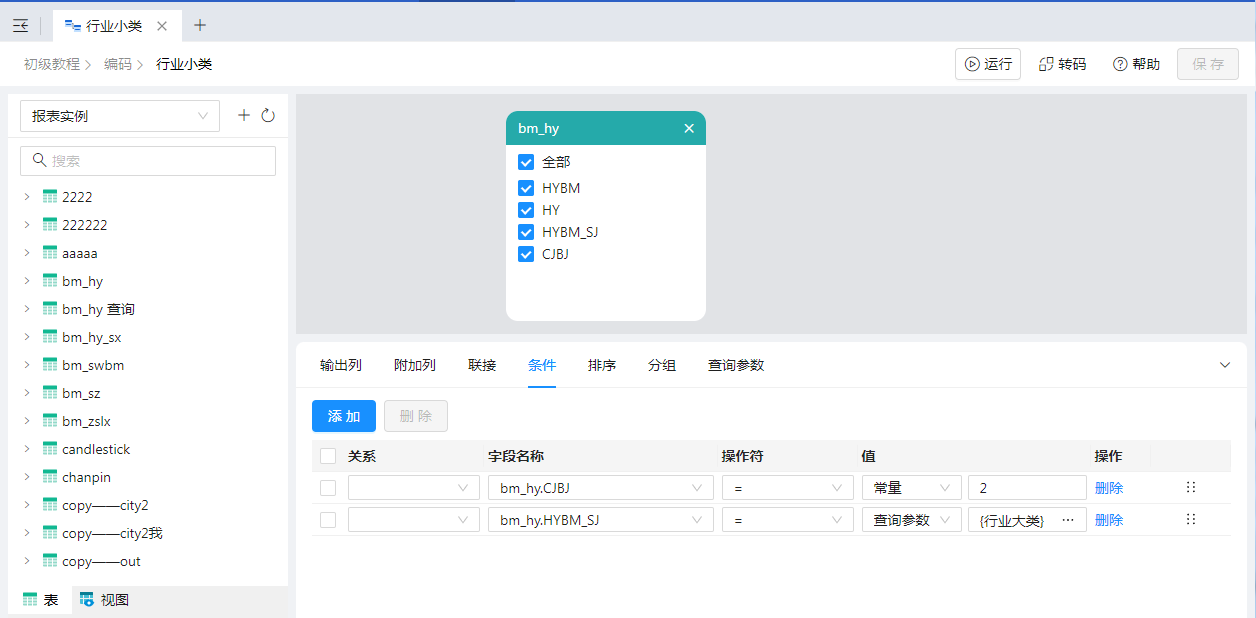The height and width of the screenshot is (618, 1256).
Task: Select the bm_hy.CJBJ condition row checkbox
Action: [x=328, y=488]
